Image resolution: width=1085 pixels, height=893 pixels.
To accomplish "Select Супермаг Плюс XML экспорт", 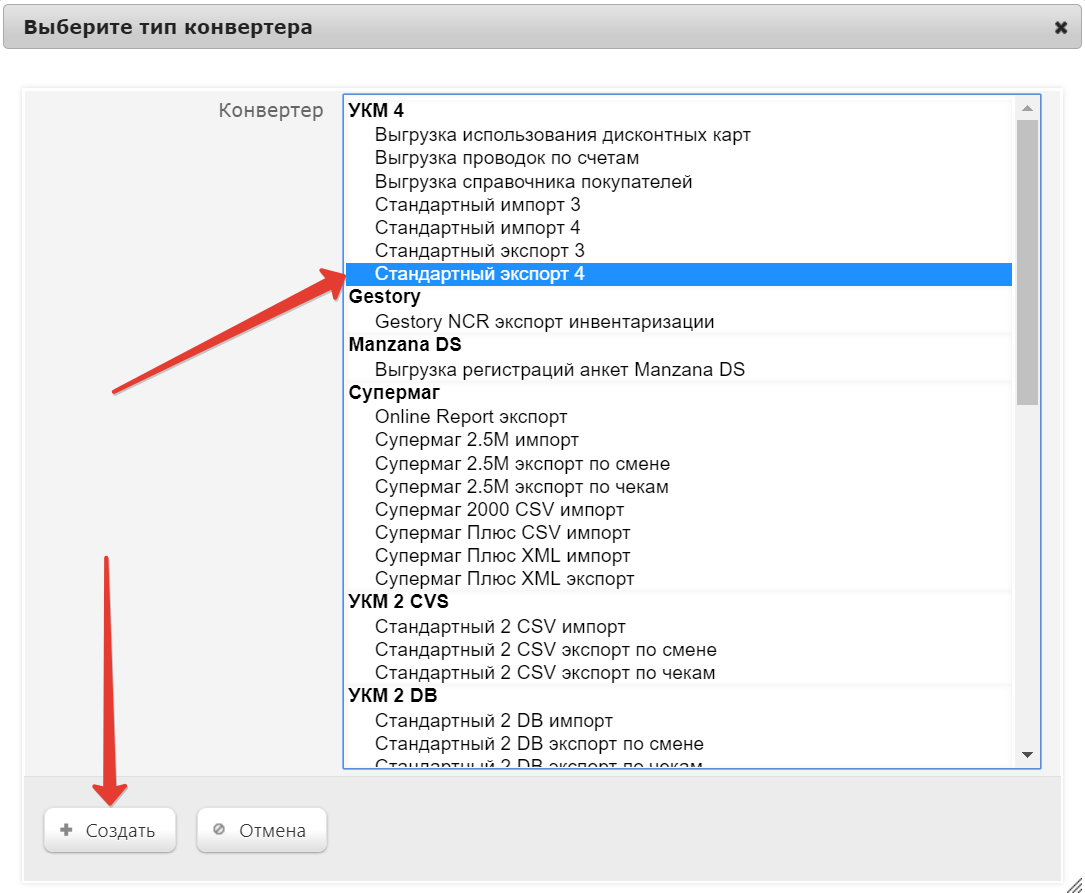I will tap(679, 579).
